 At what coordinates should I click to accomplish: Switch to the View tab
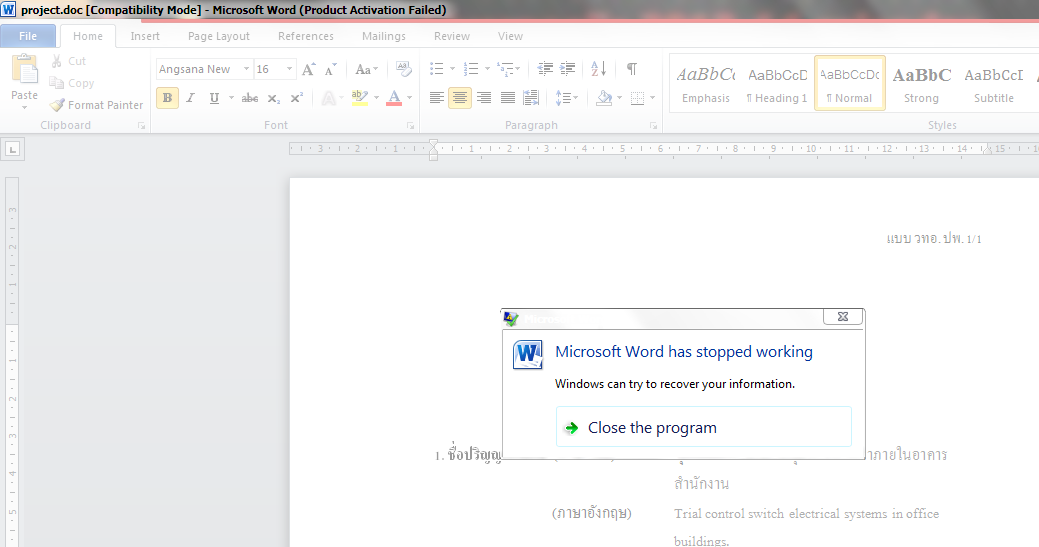(x=510, y=36)
